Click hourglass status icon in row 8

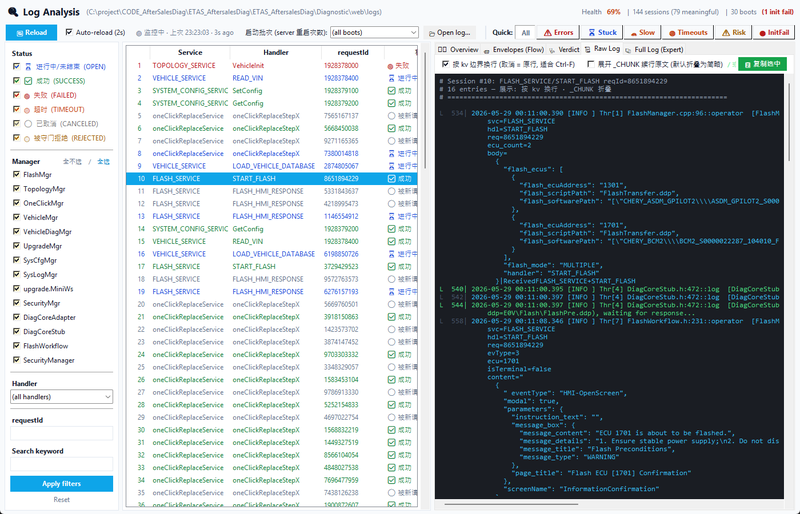click(x=391, y=154)
